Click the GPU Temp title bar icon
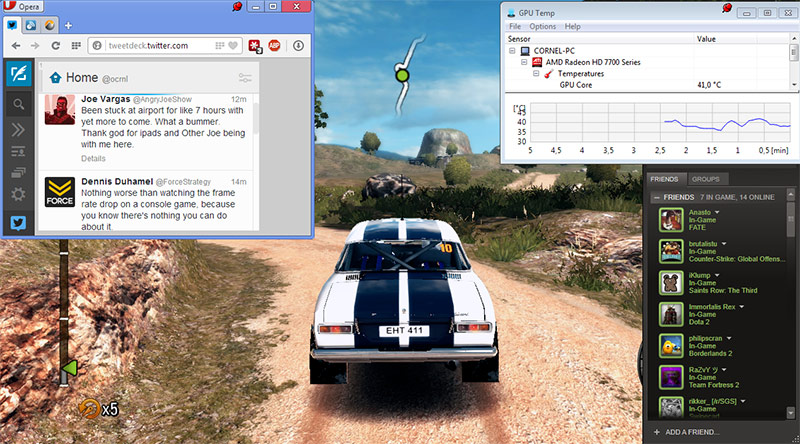Viewport: 800px width, 444px height. coord(511,13)
